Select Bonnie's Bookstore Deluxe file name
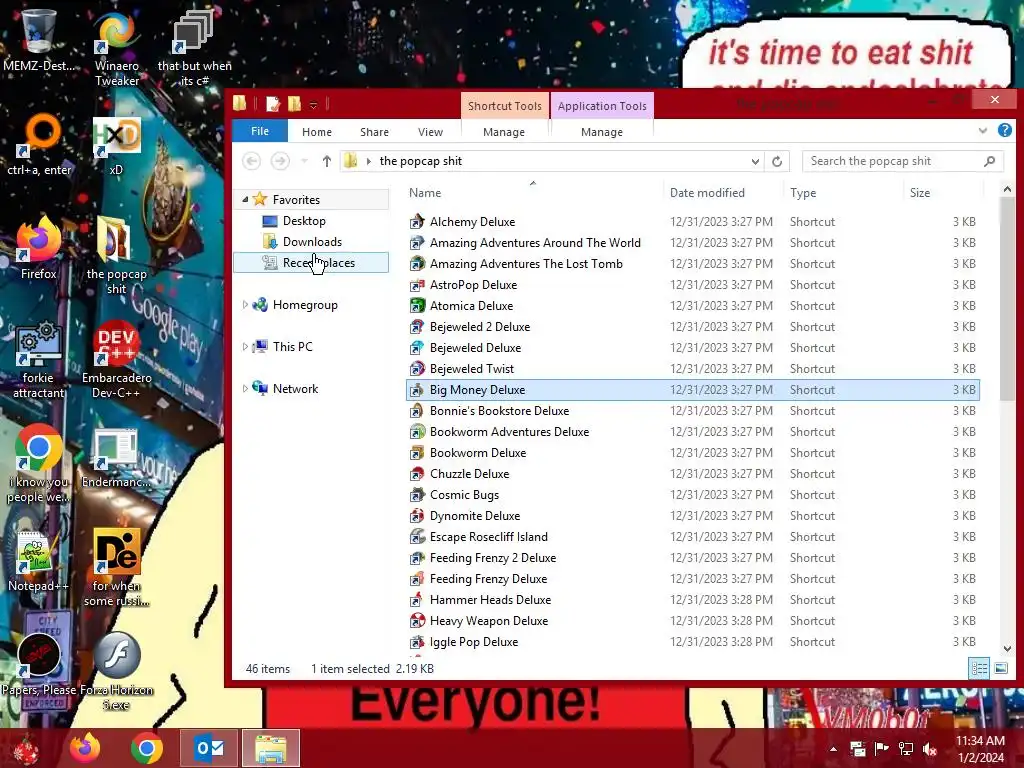Image resolution: width=1024 pixels, height=768 pixels. point(500,411)
